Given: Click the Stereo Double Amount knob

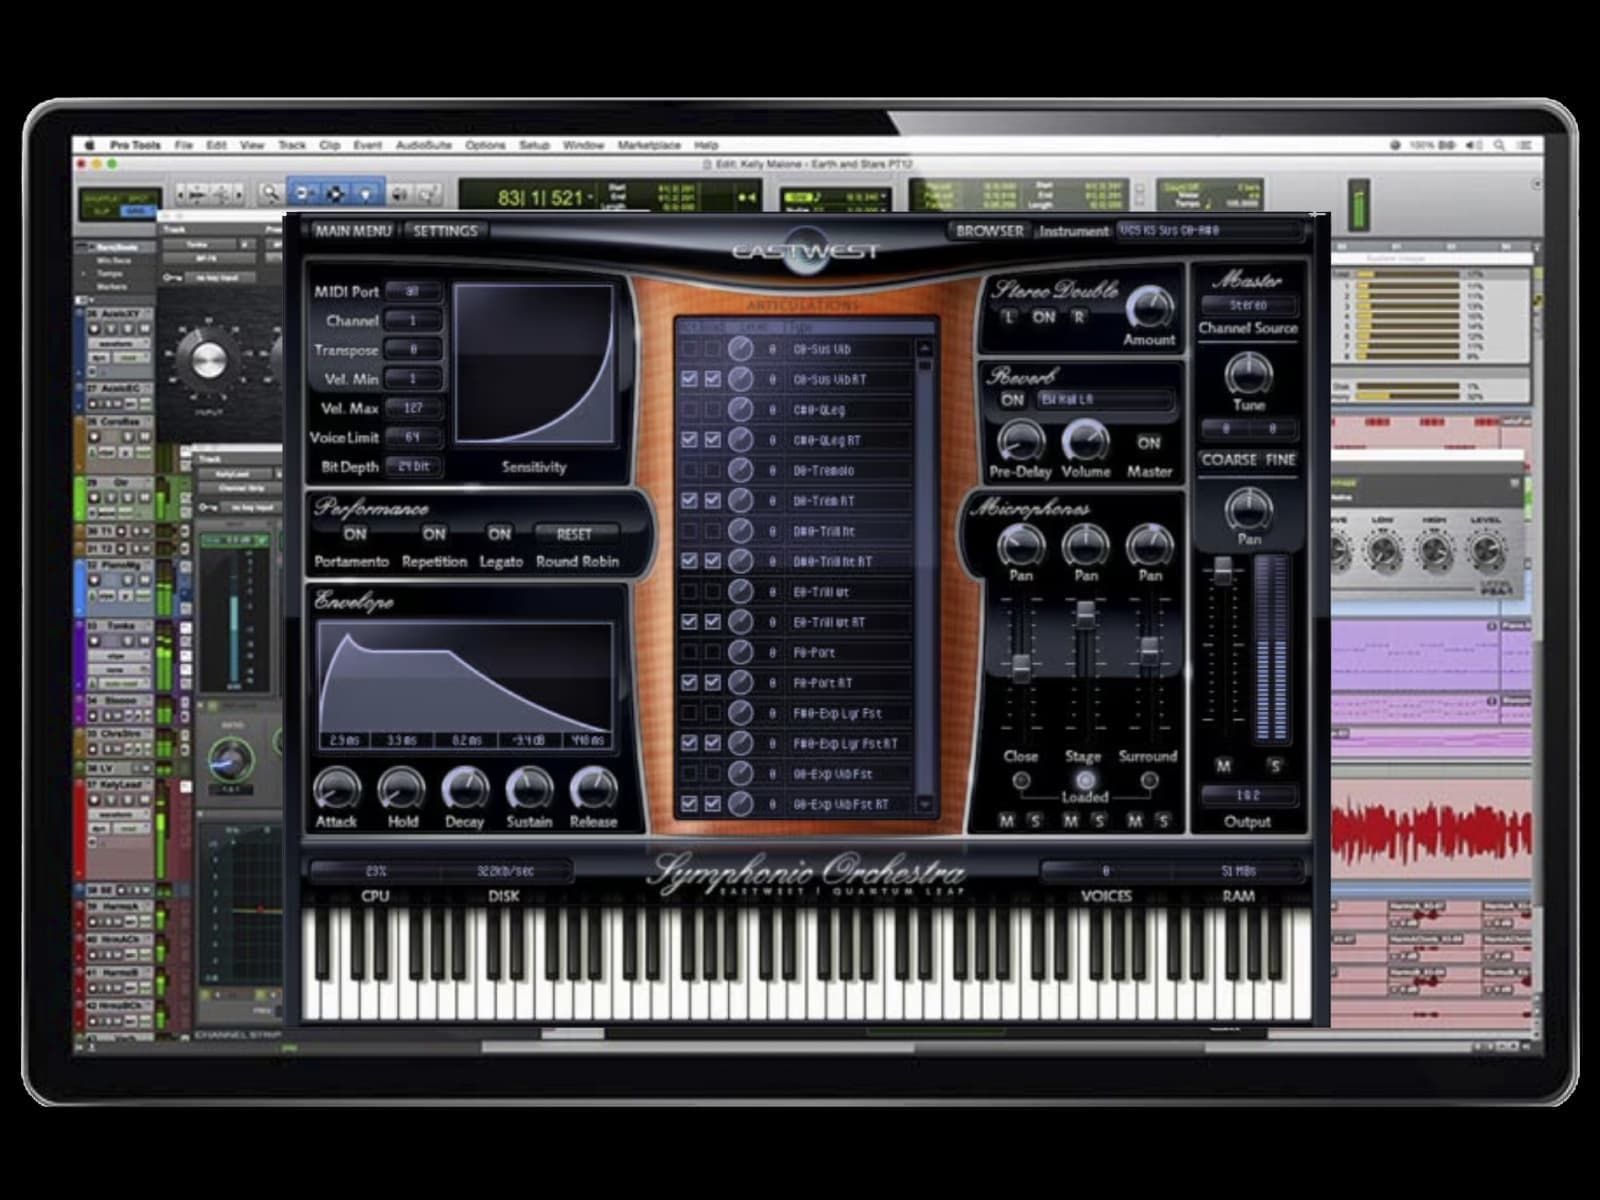Looking at the screenshot, I should tap(1149, 307).
